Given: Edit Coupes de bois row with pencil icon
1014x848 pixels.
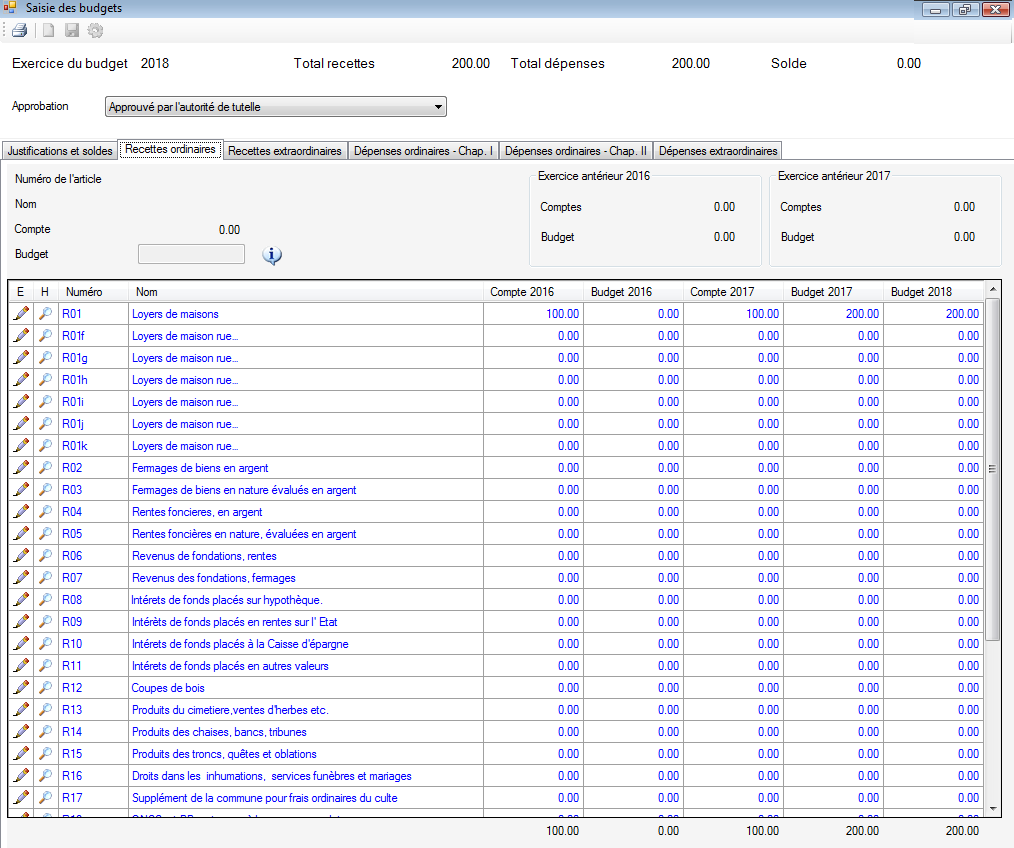Looking at the screenshot, I should click(21, 688).
